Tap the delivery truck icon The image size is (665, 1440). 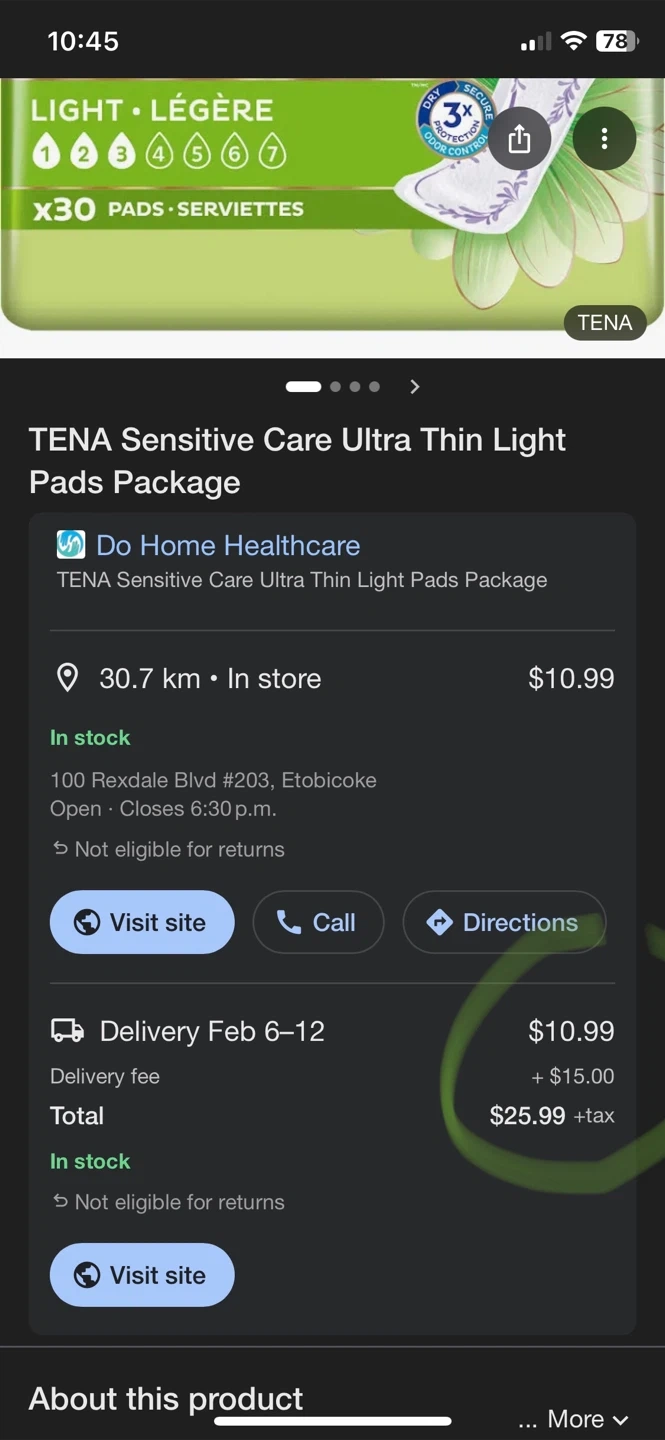click(x=67, y=1031)
